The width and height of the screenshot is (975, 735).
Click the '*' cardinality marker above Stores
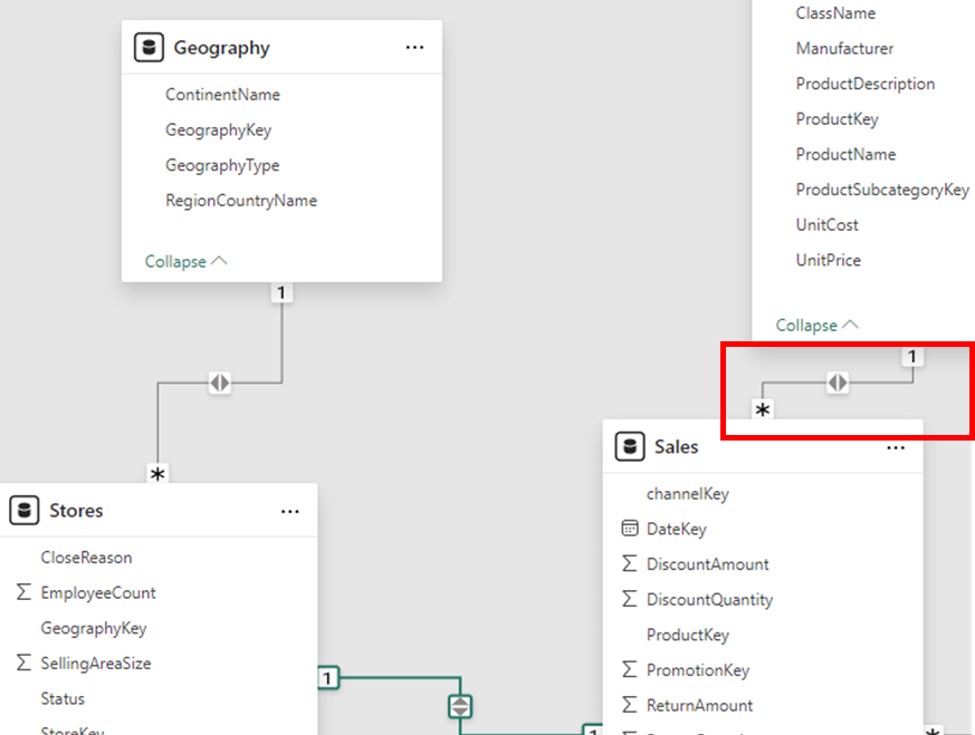(158, 474)
